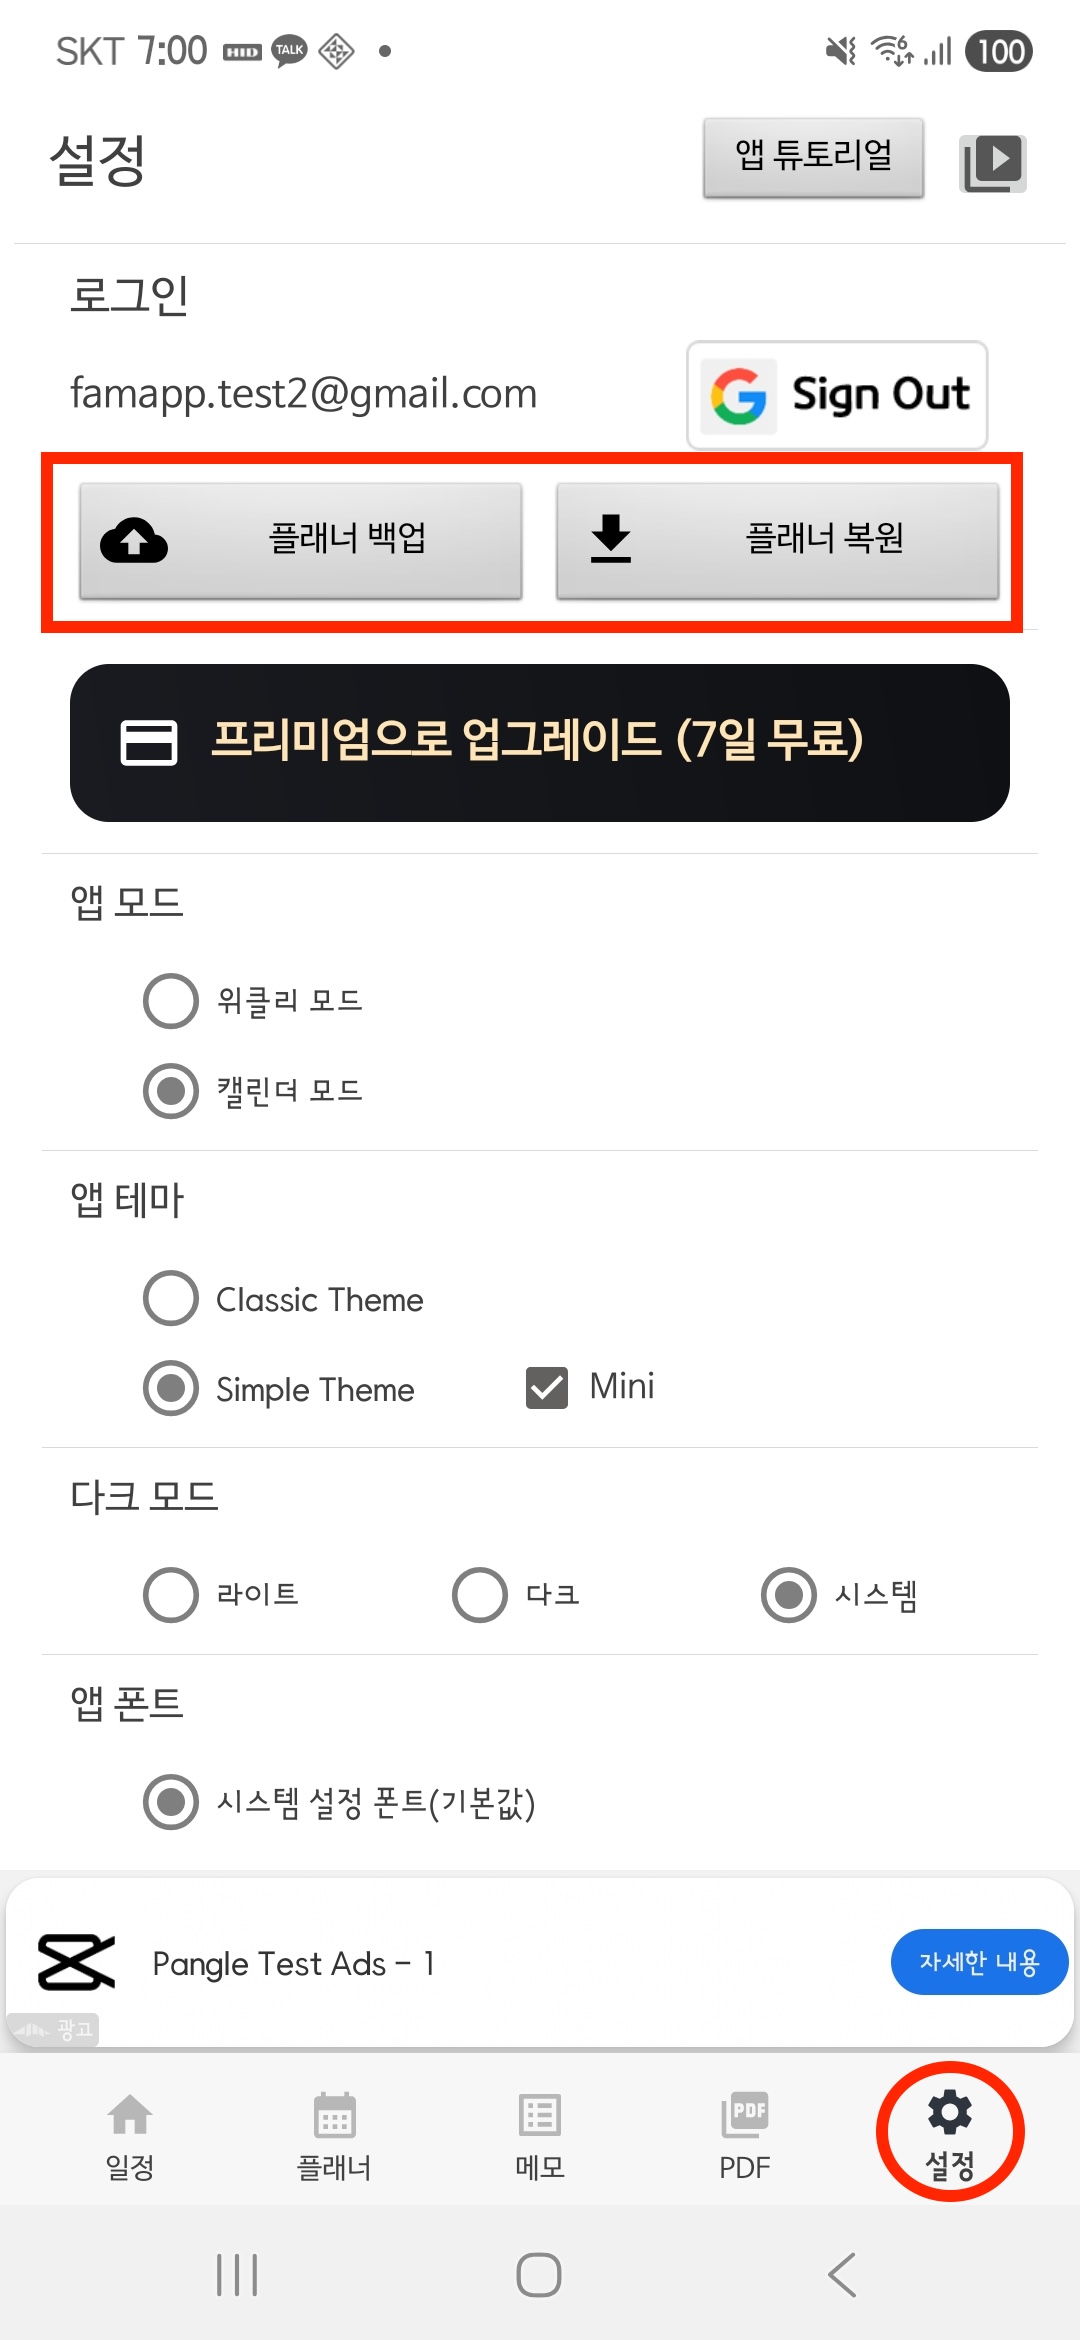Tap the cloud upload backup icon
This screenshot has width=1080, height=2340.
[134, 540]
